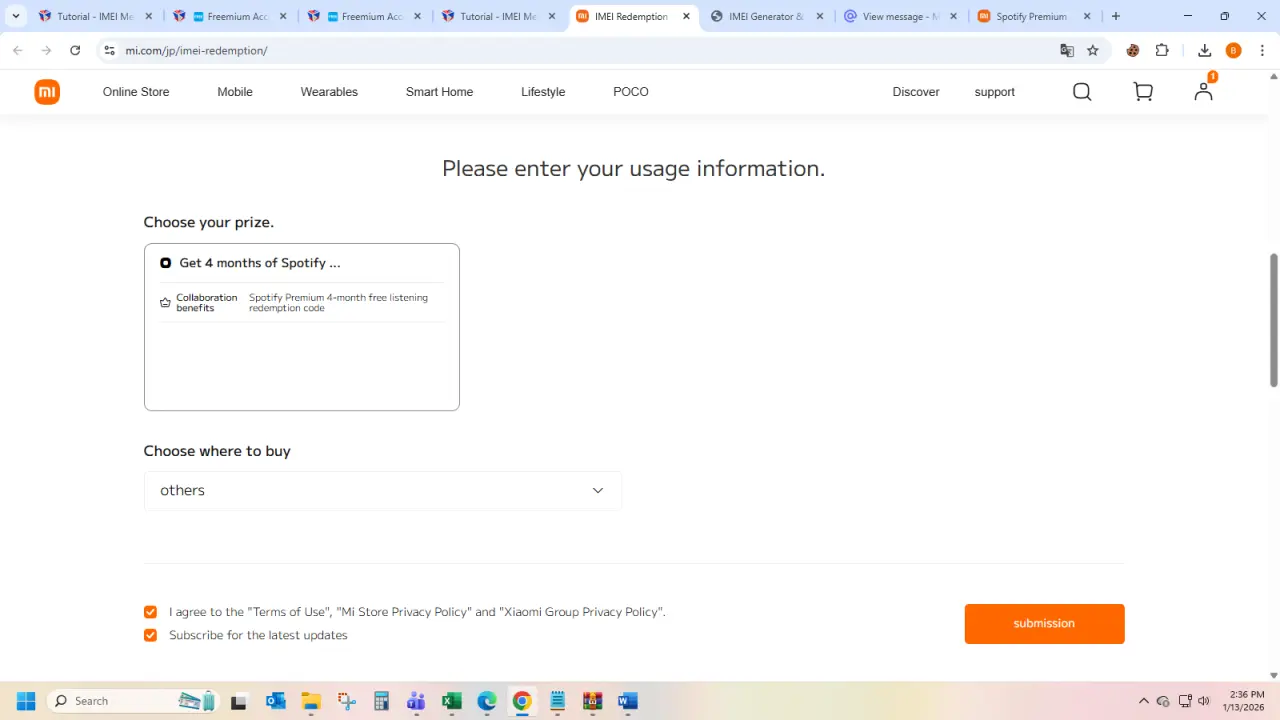Open the Mobile menu
This screenshot has height=720, width=1280.
[235, 92]
